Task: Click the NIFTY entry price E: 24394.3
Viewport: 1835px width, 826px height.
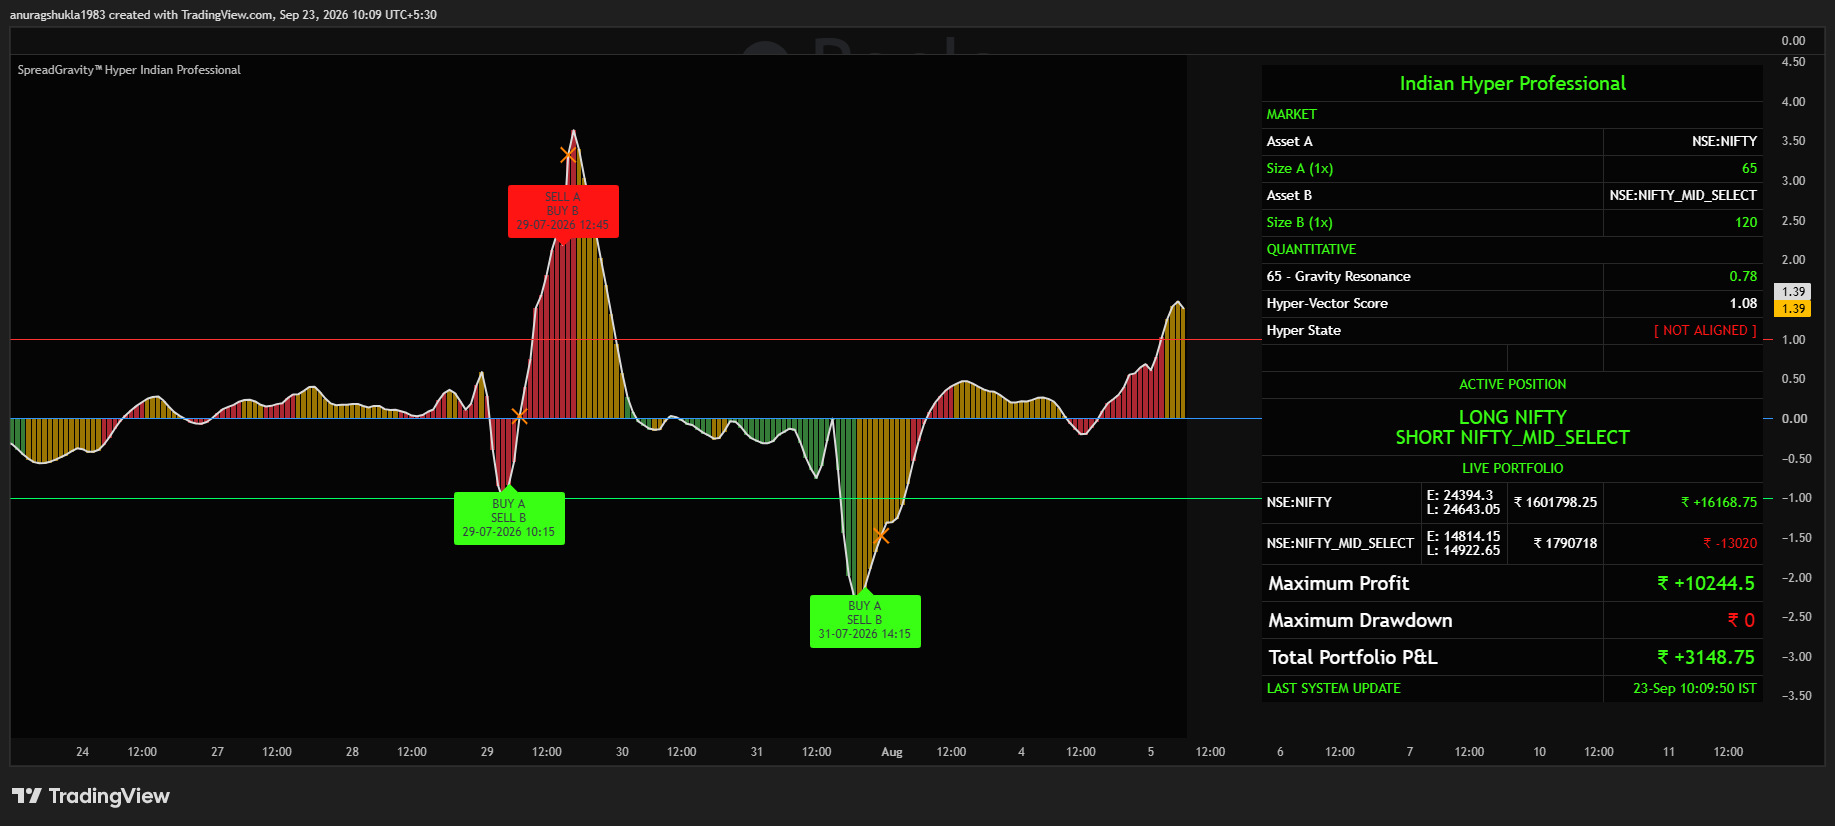Action: [1459, 496]
